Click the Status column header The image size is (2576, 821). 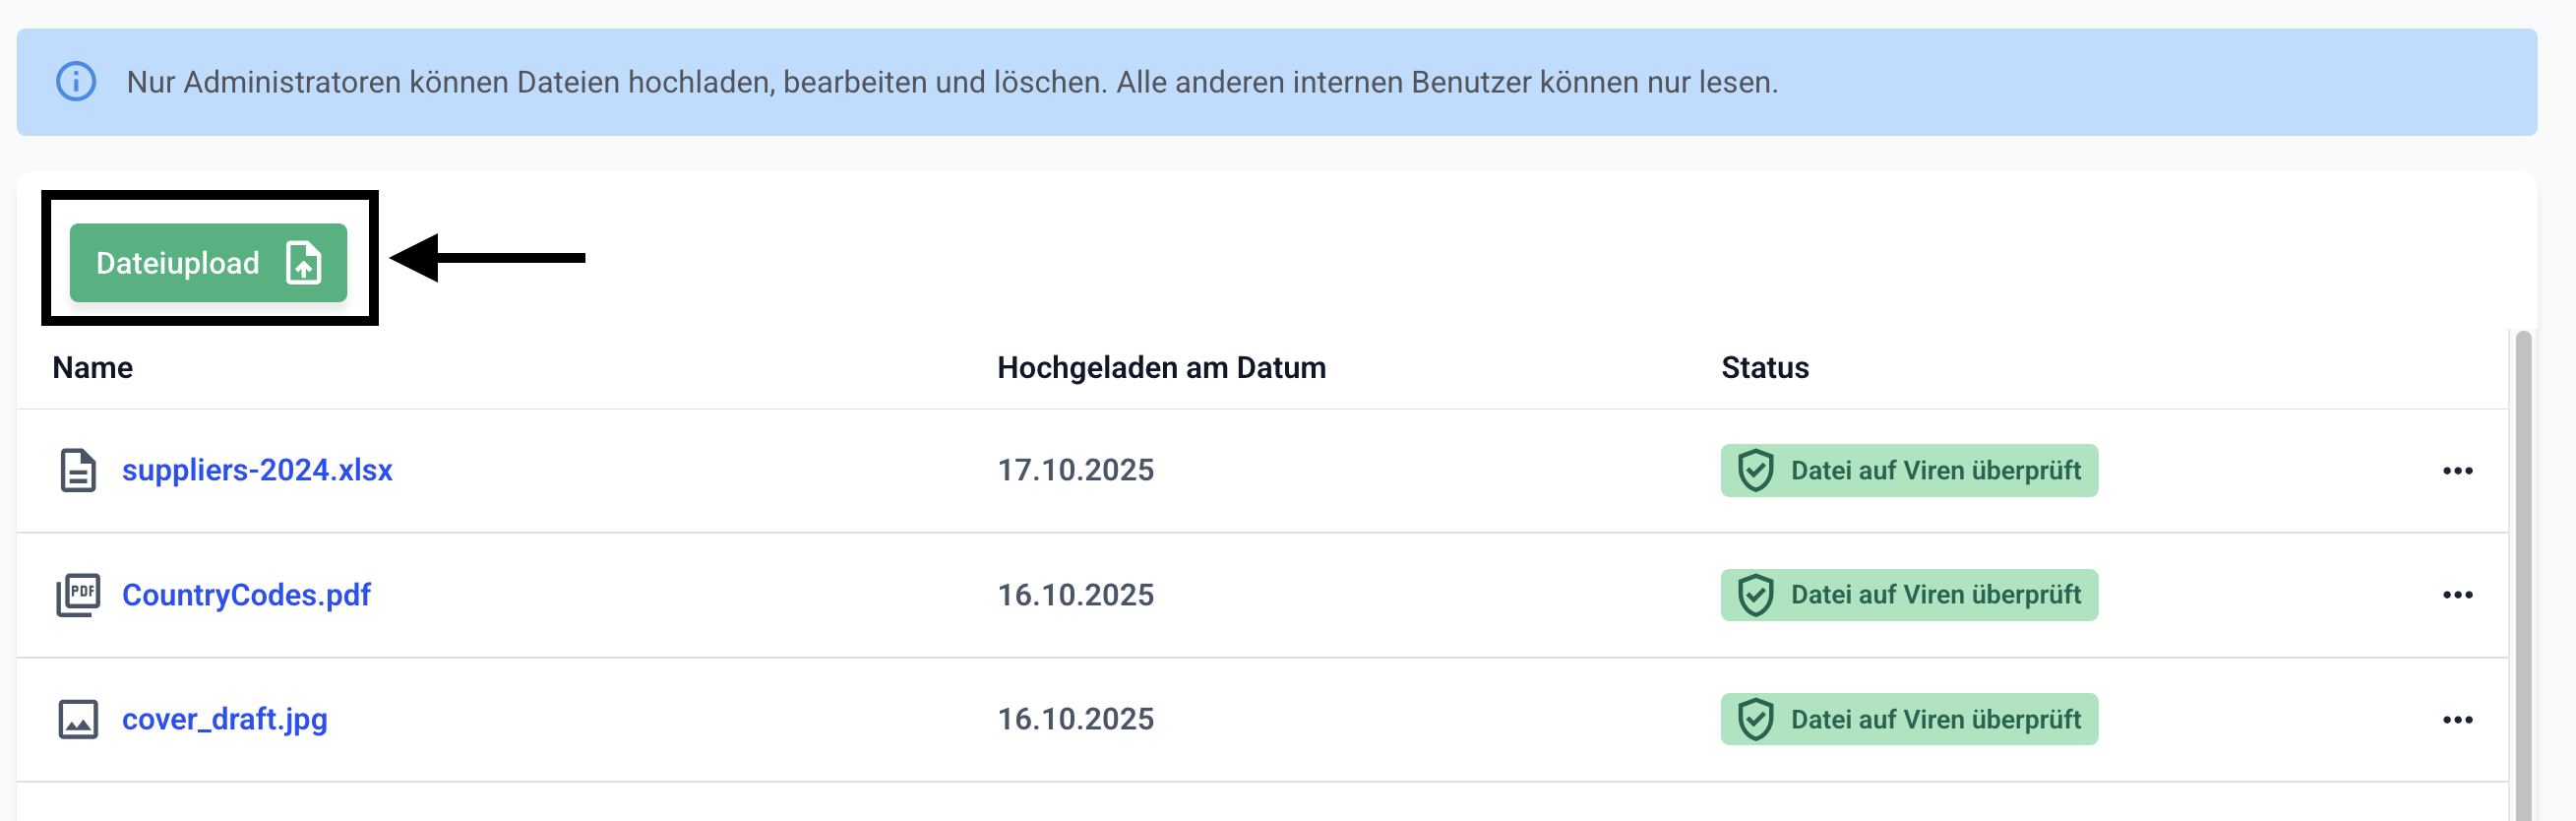1764,368
